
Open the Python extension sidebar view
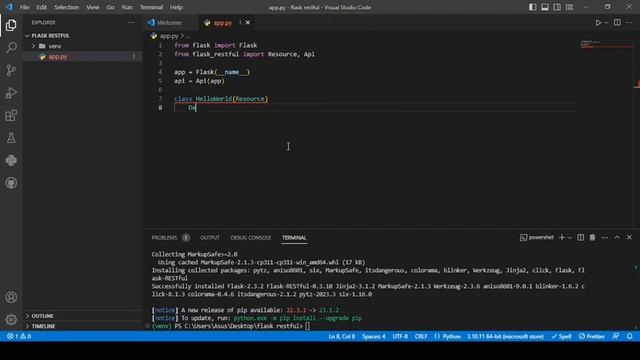click(11, 160)
